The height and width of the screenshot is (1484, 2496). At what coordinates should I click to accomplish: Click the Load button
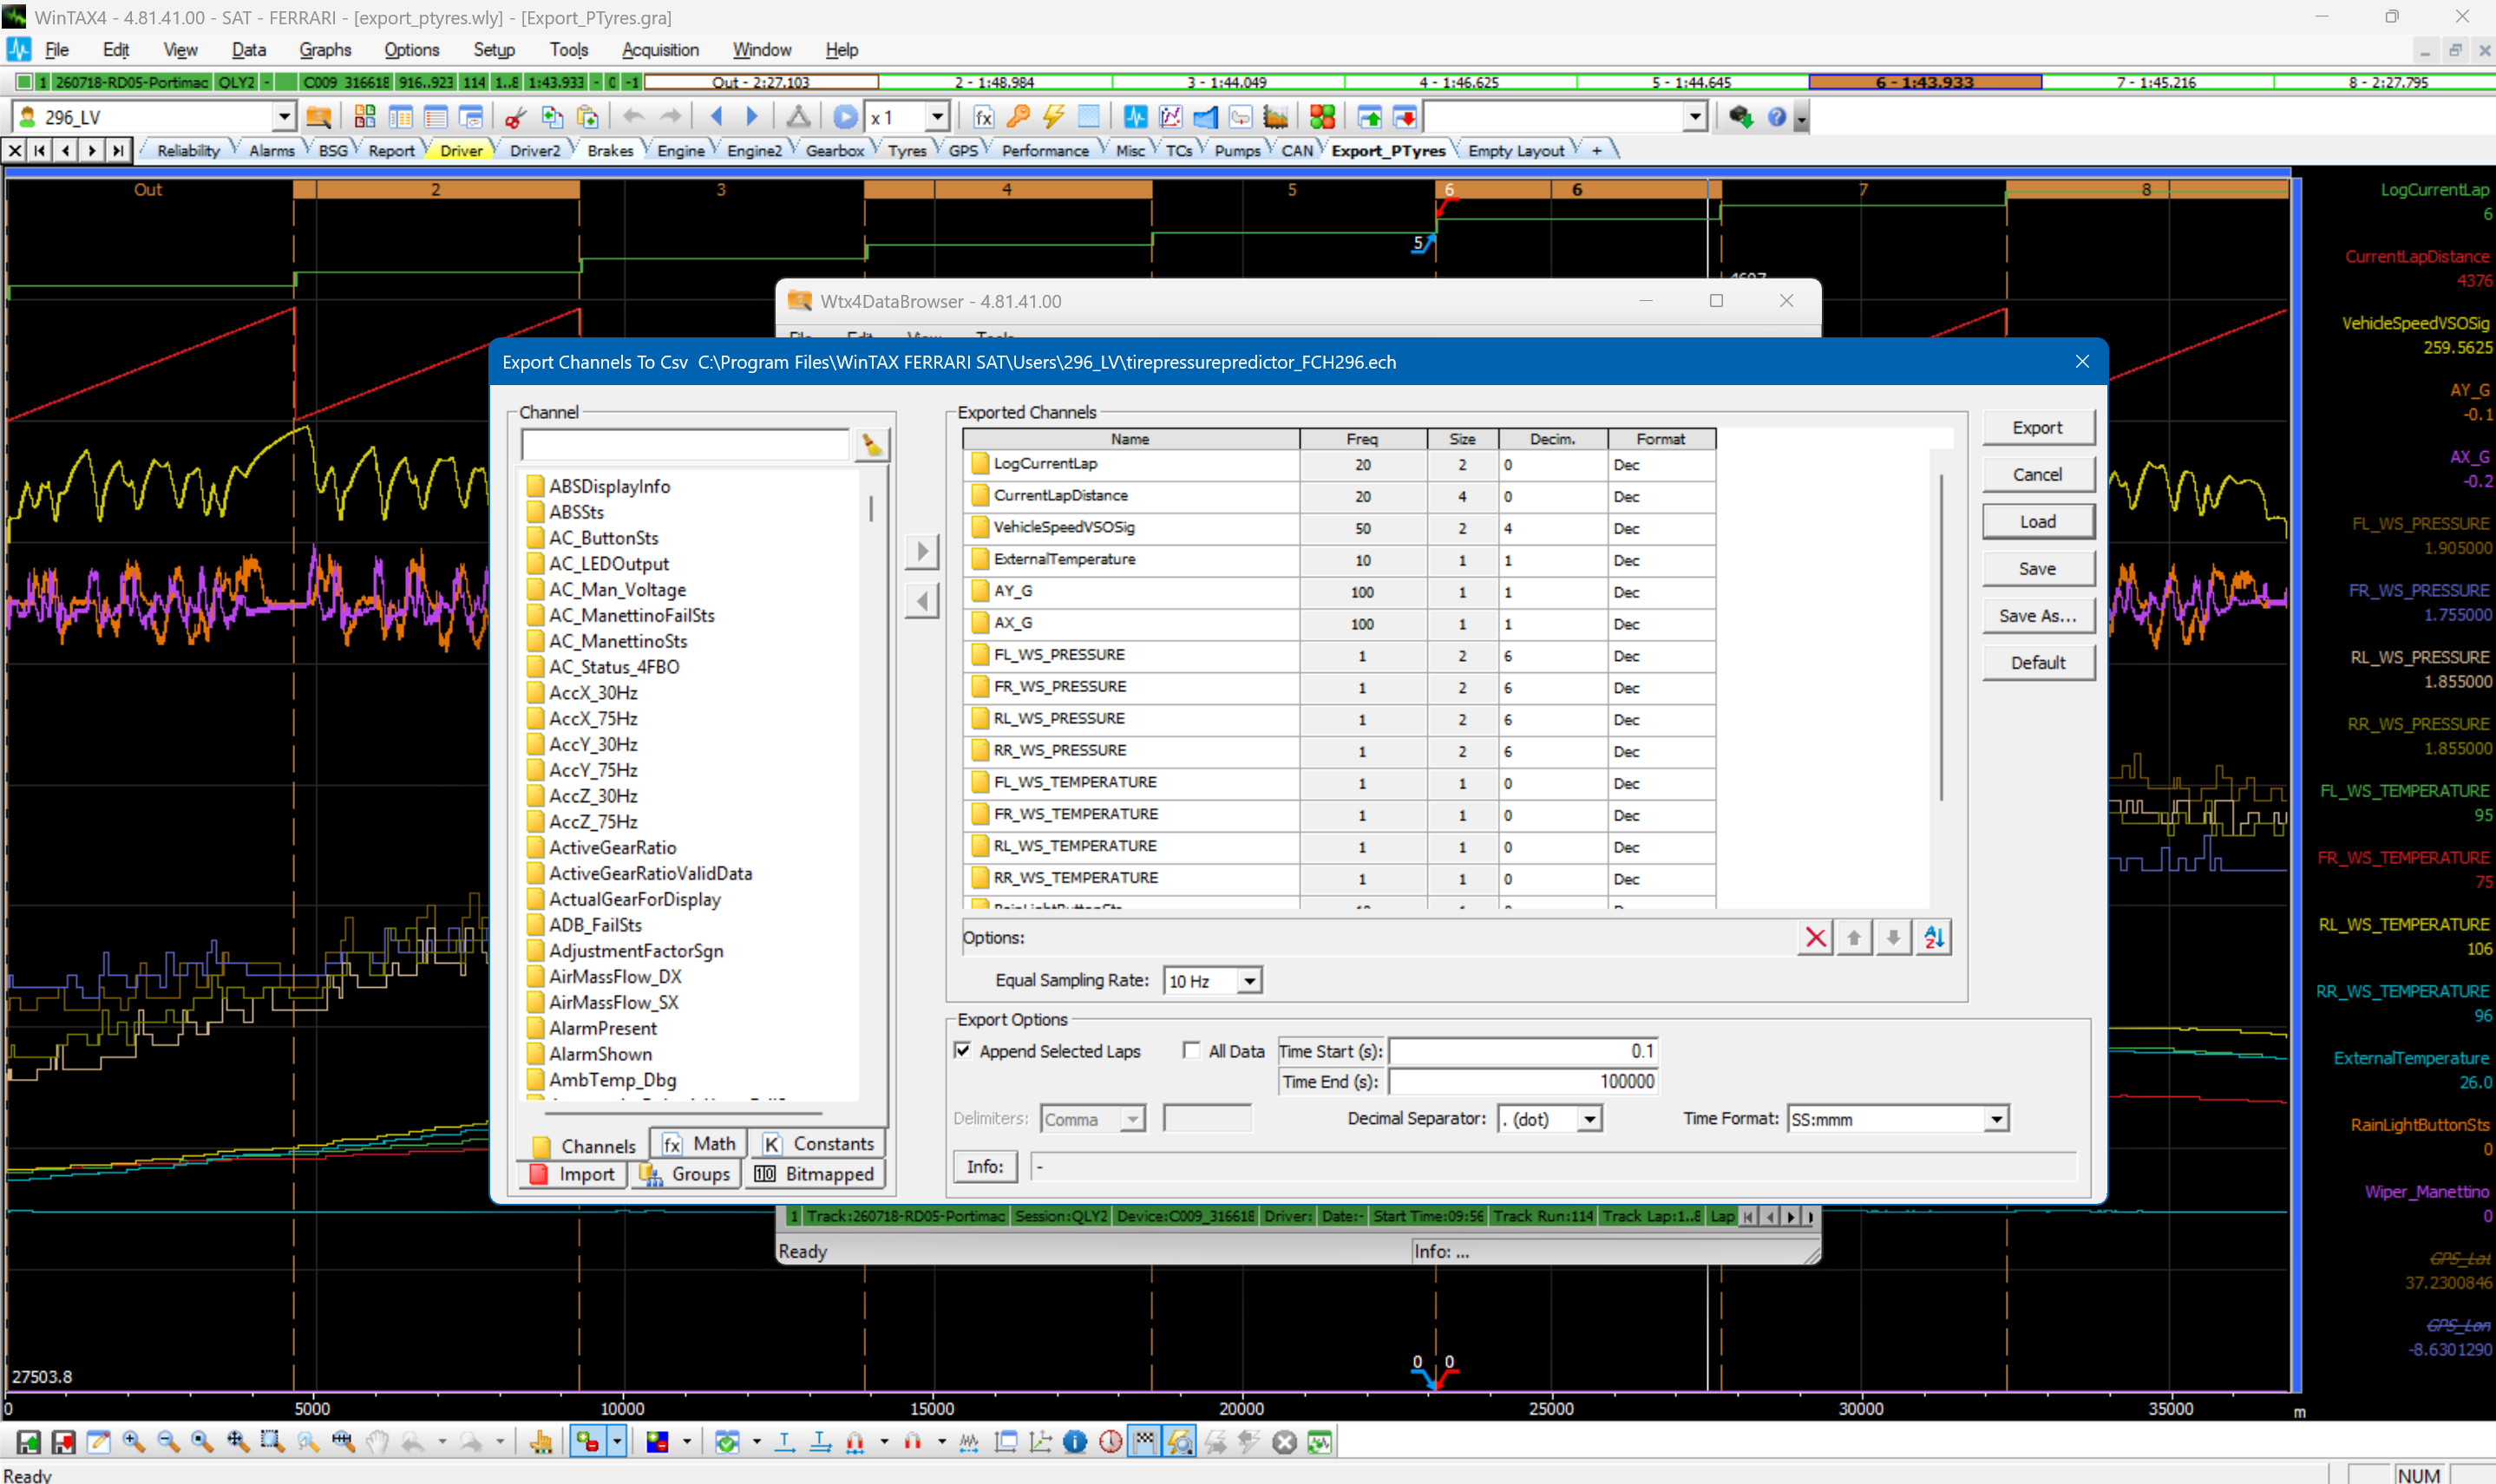pos(2037,522)
